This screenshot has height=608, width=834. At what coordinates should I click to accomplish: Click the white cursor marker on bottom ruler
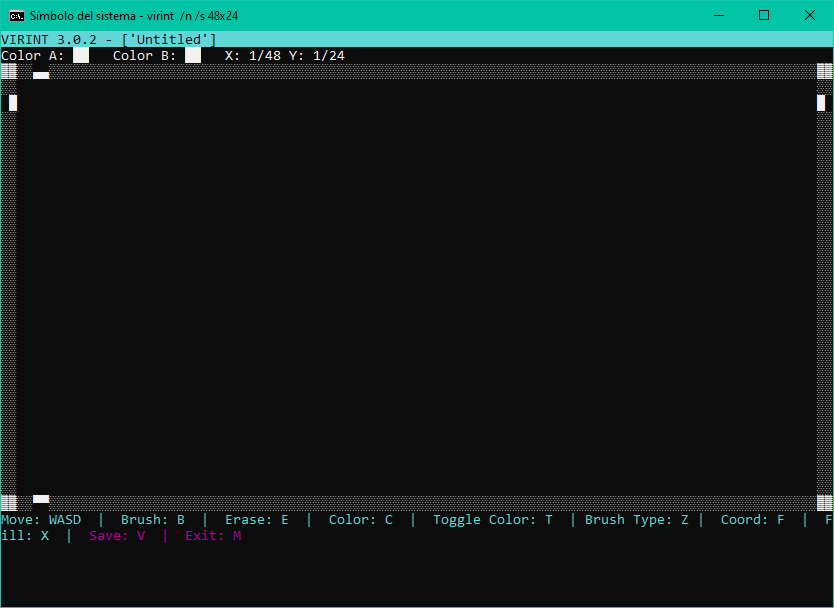[41, 499]
